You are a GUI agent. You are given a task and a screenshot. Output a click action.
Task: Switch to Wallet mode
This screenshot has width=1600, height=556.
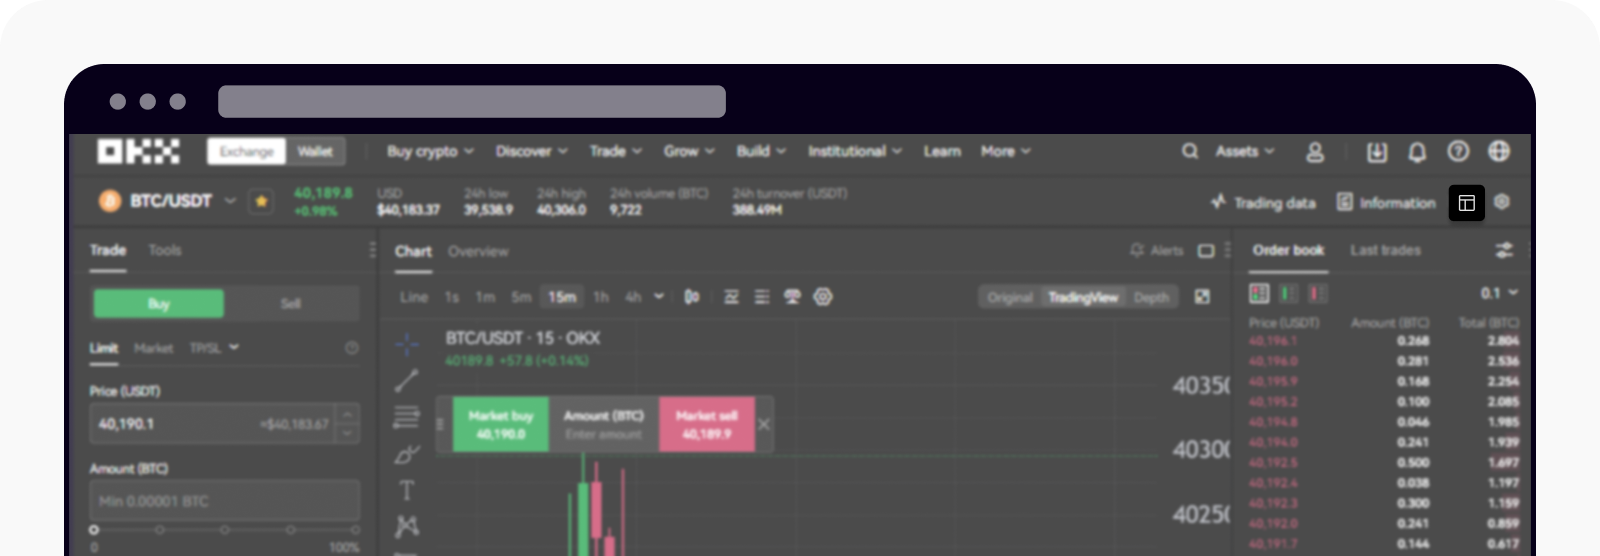[315, 151]
